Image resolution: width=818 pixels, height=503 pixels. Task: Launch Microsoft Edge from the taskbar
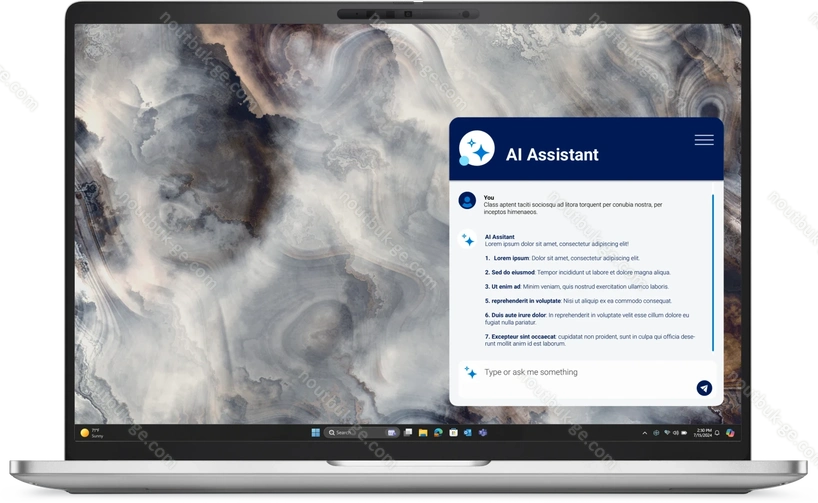438,432
